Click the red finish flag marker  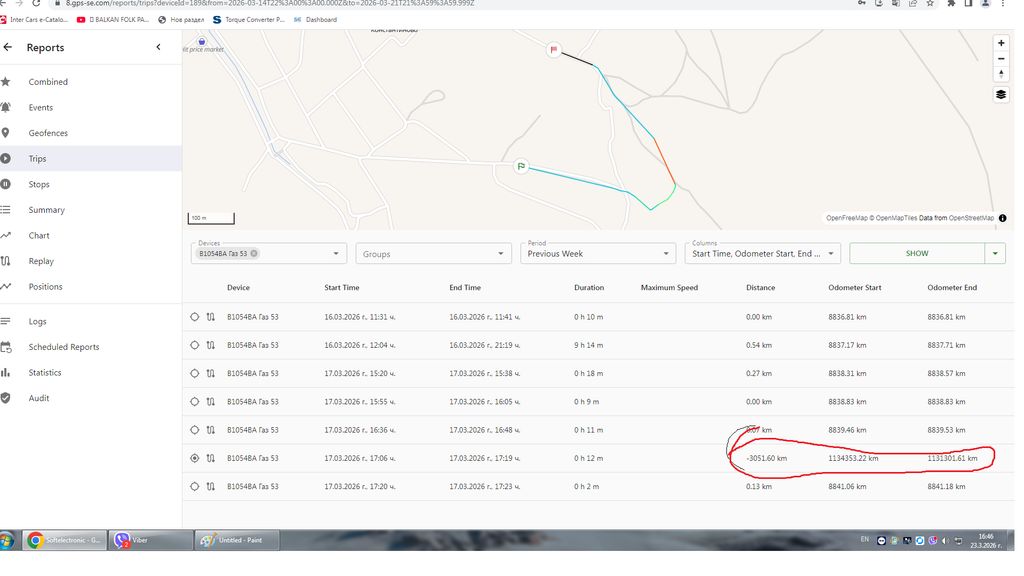(554, 50)
